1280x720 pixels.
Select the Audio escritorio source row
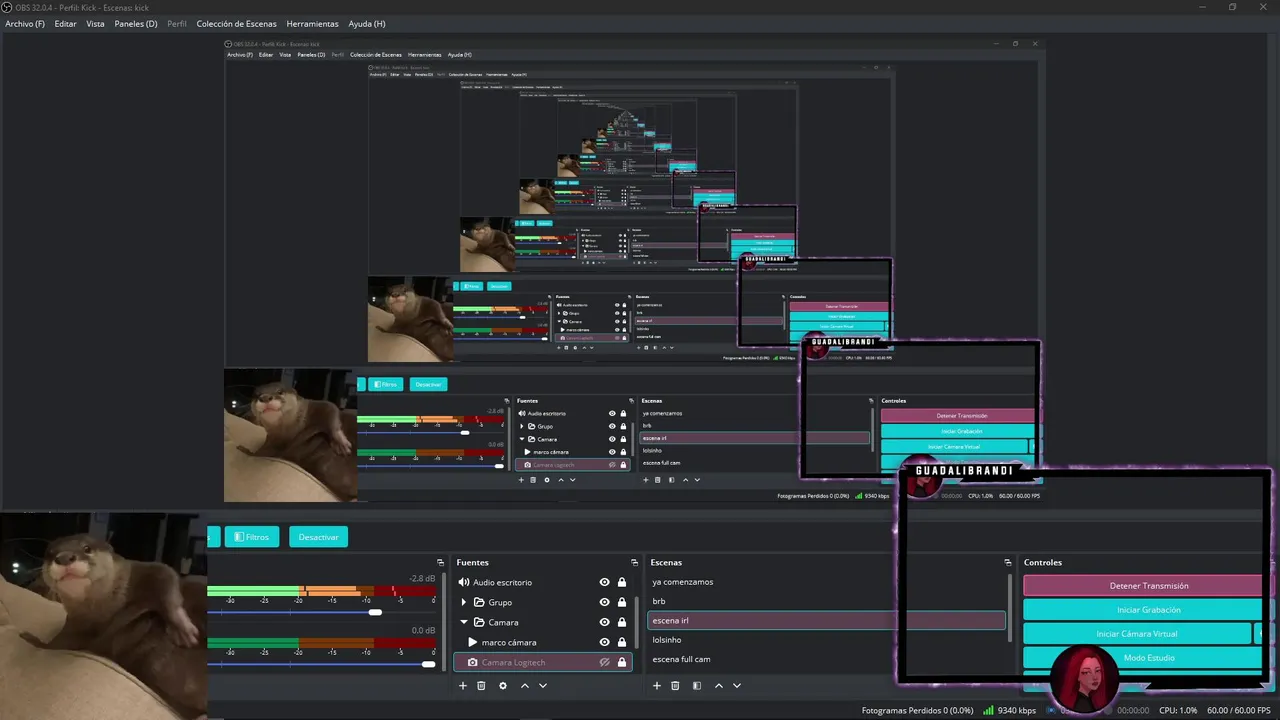click(x=543, y=582)
